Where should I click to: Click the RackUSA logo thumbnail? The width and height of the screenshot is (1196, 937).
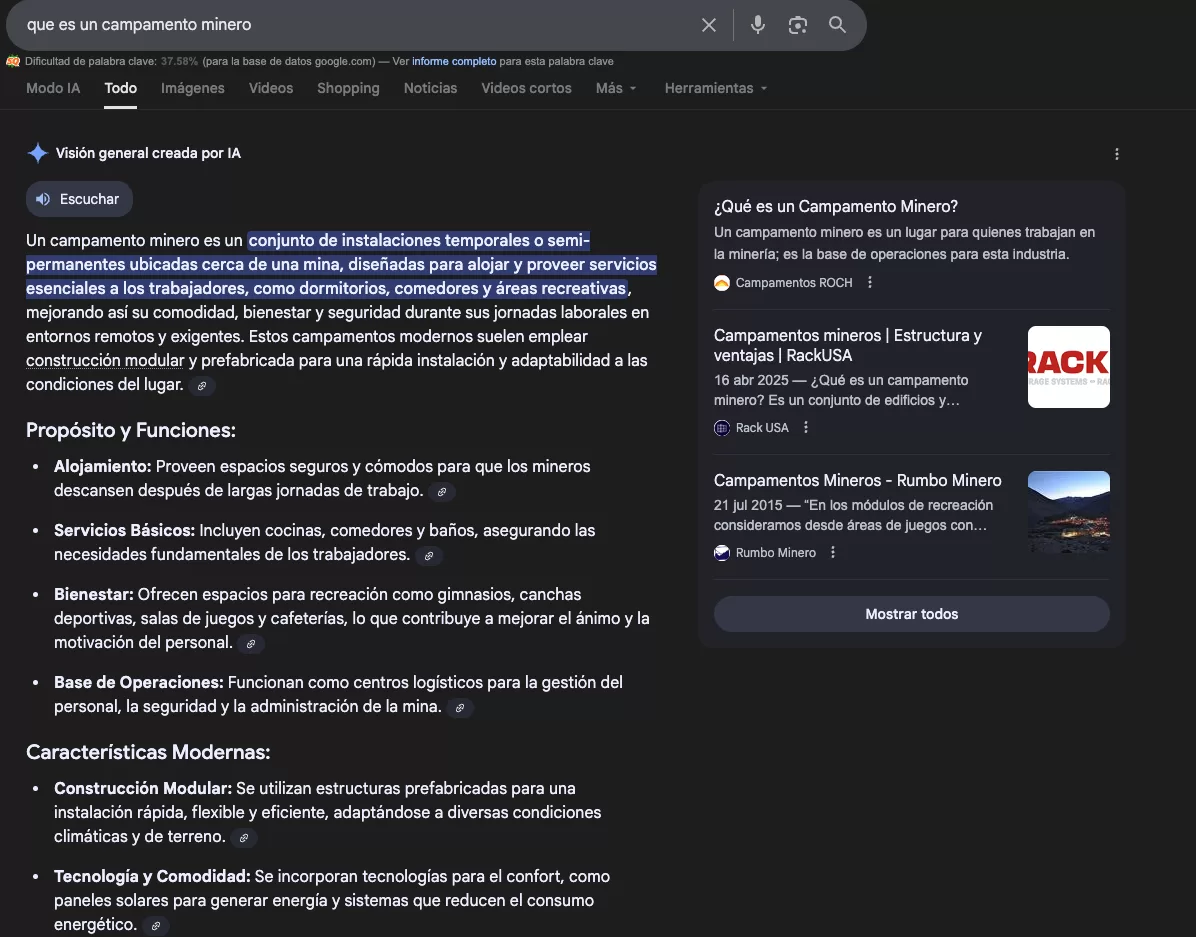pyautogui.click(x=1069, y=367)
